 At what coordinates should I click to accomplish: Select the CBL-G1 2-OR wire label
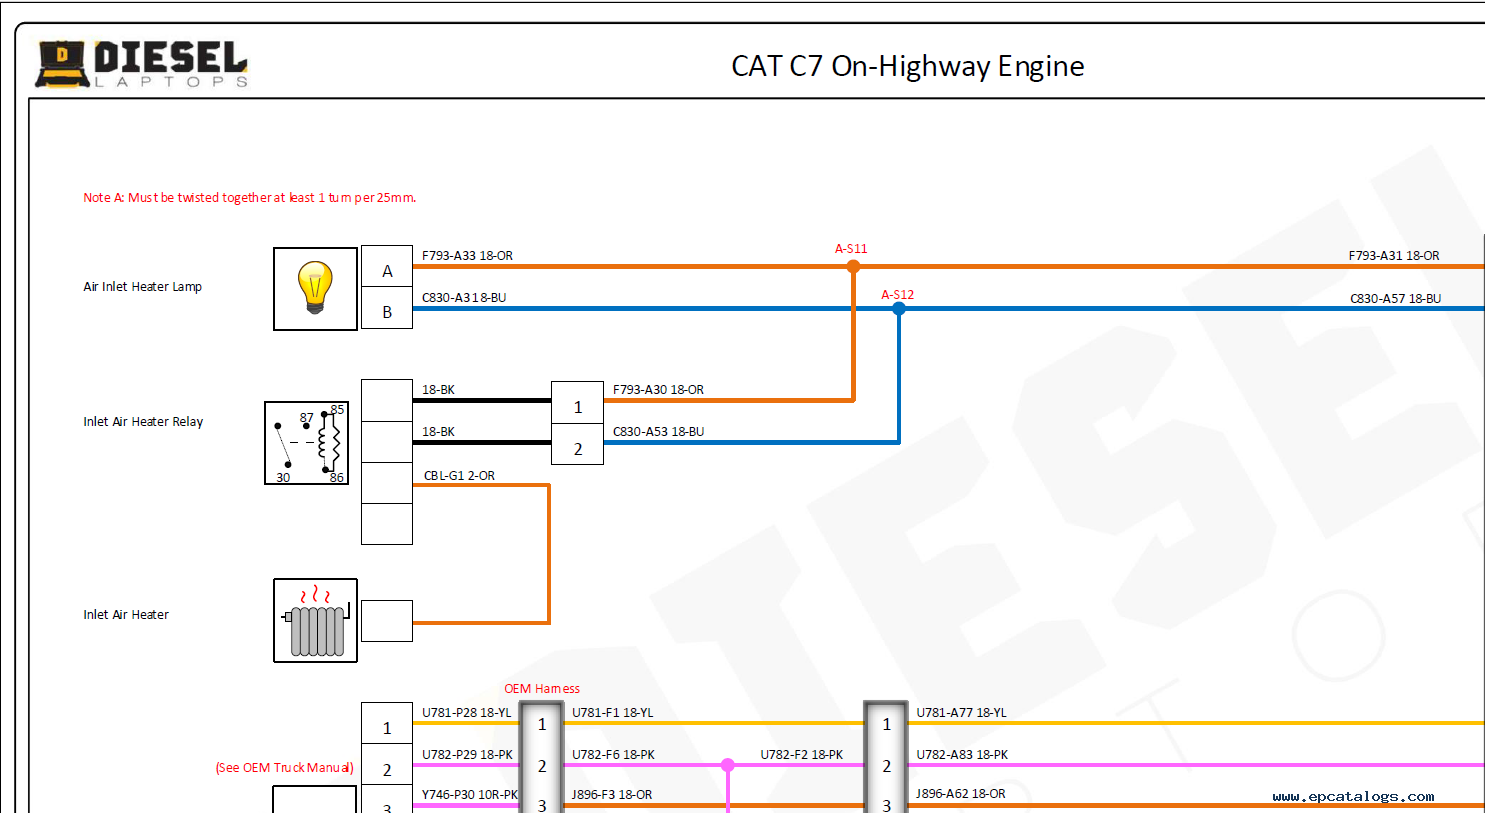pos(459,476)
